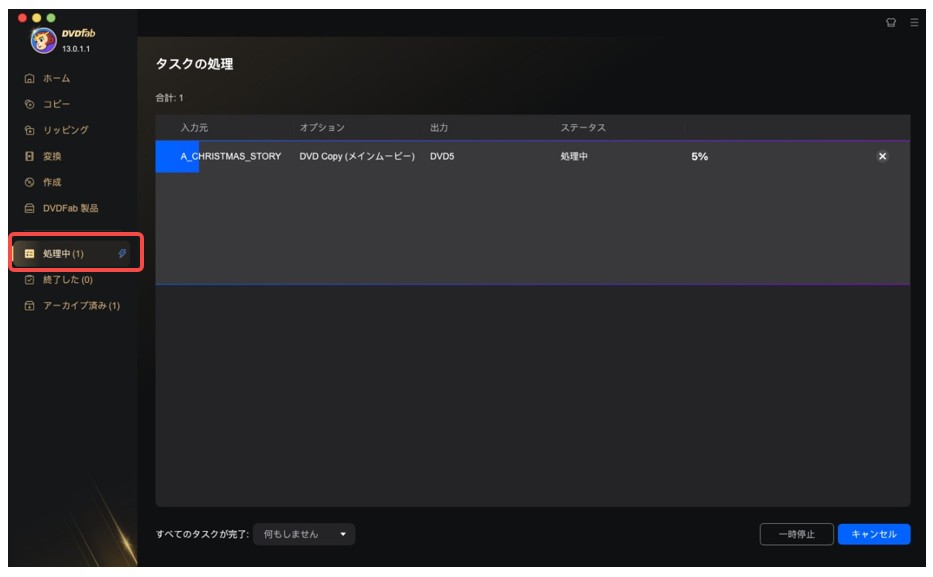Click the タスクの処理 heading
The image size is (933, 577).
pyautogui.click(x=194, y=64)
